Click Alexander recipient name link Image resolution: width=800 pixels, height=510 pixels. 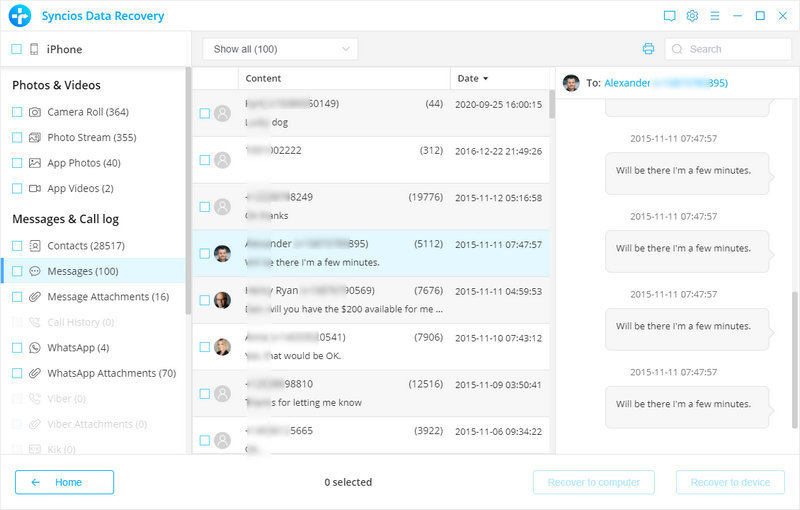666,83
